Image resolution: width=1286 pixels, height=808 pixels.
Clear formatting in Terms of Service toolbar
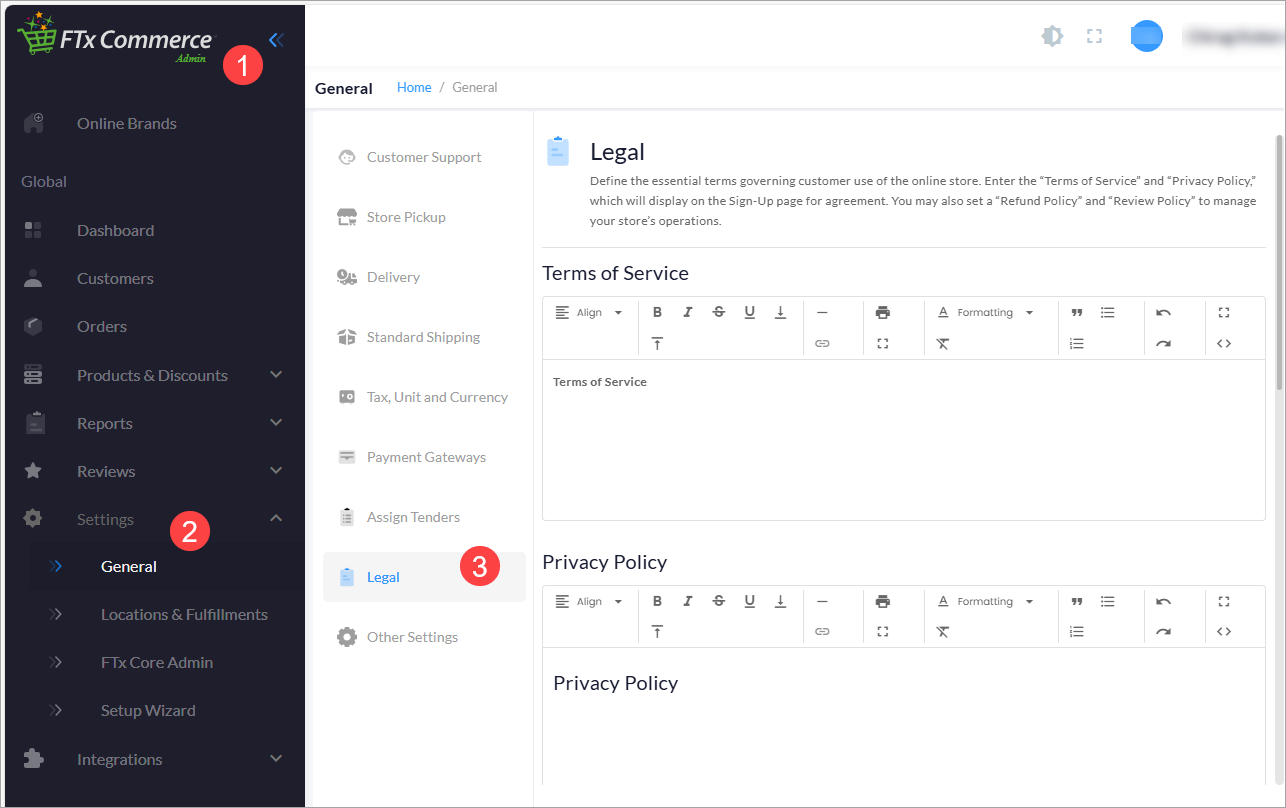click(943, 343)
